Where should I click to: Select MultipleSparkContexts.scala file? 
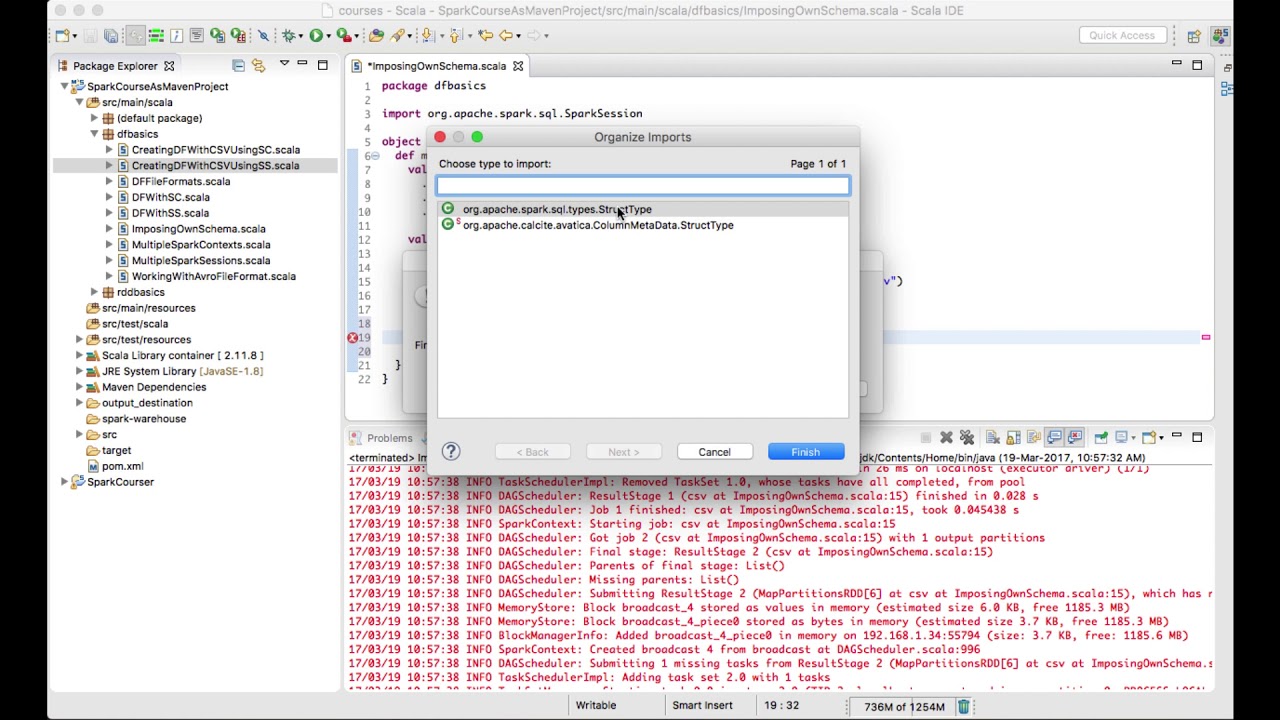pyautogui.click(x=201, y=245)
